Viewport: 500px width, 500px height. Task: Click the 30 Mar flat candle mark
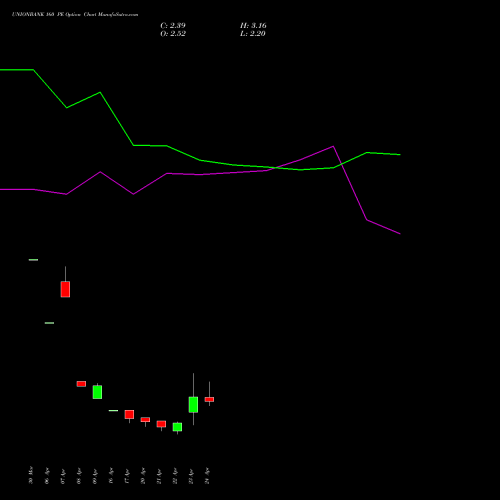click(x=33, y=260)
